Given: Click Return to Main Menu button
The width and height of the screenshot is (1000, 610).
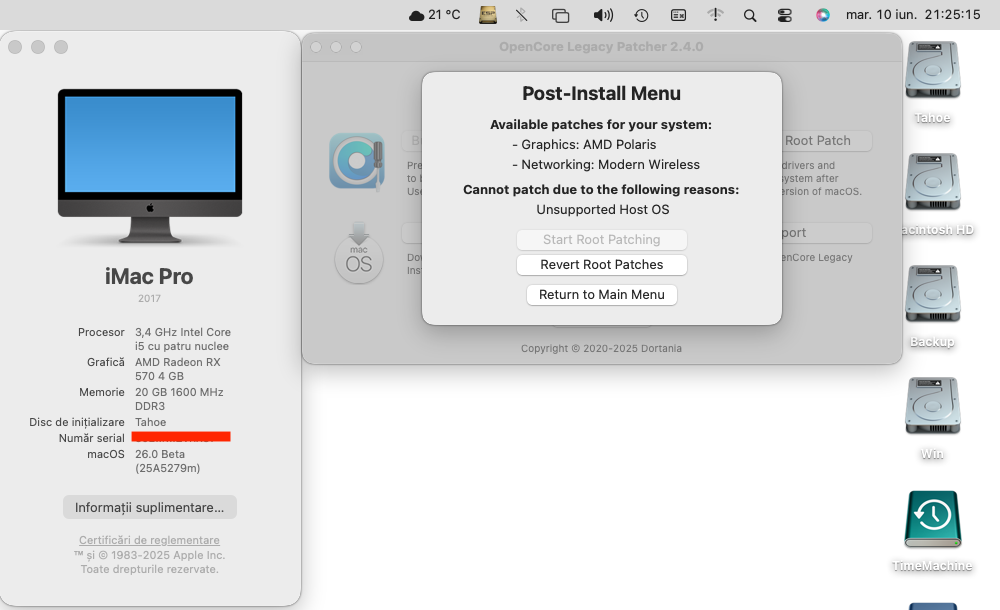Looking at the screenshot, I should click(601, 295).
